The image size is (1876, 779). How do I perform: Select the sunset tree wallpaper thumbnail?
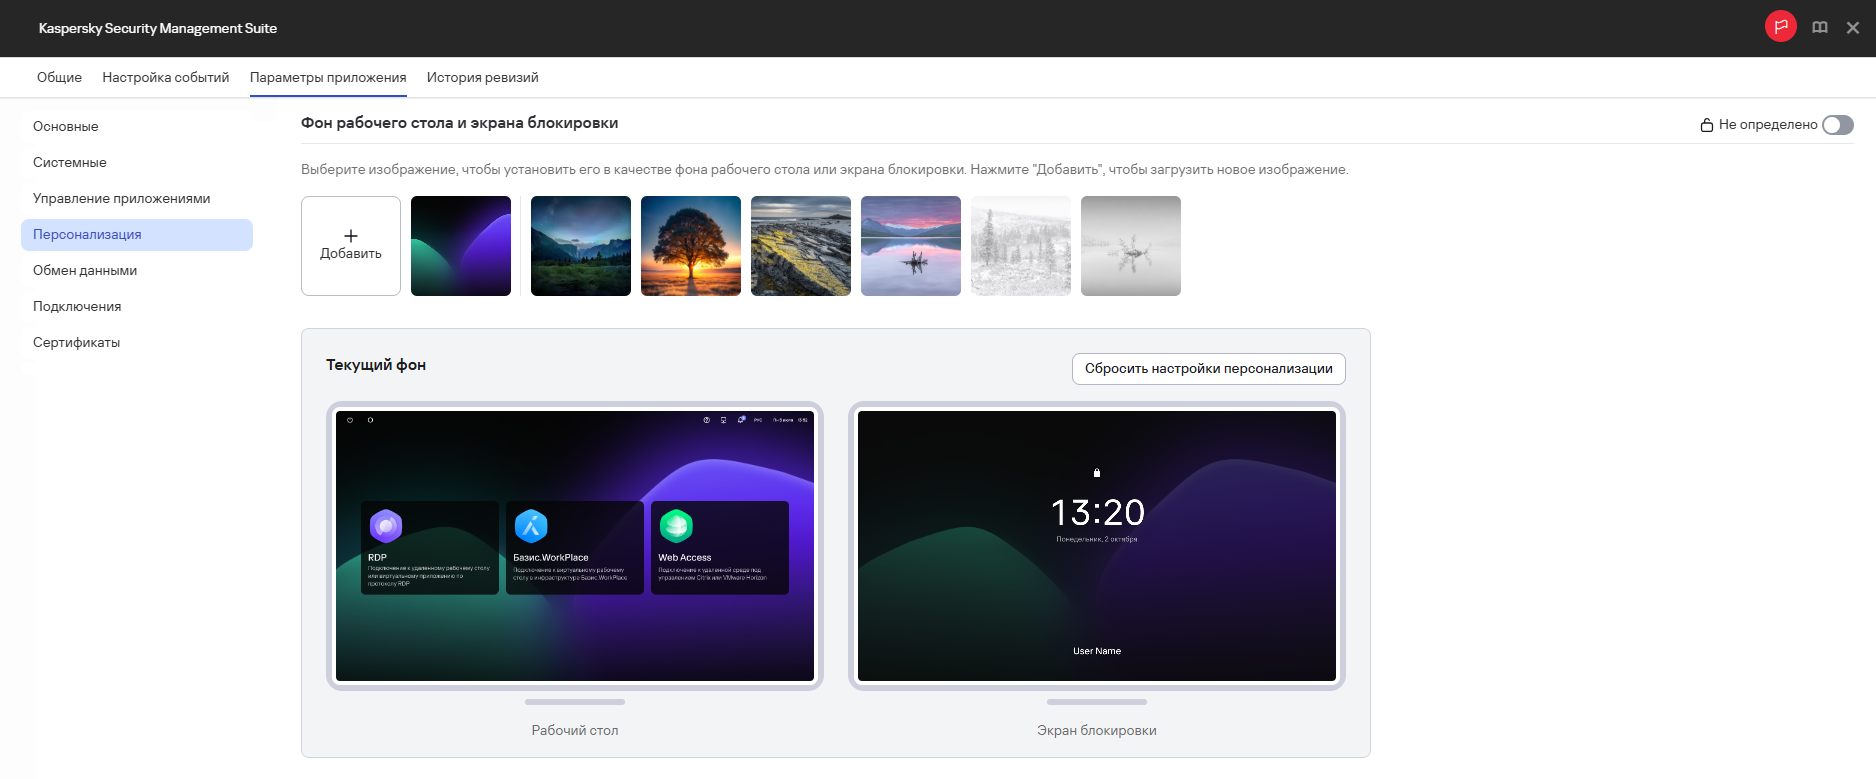(691, 246)
